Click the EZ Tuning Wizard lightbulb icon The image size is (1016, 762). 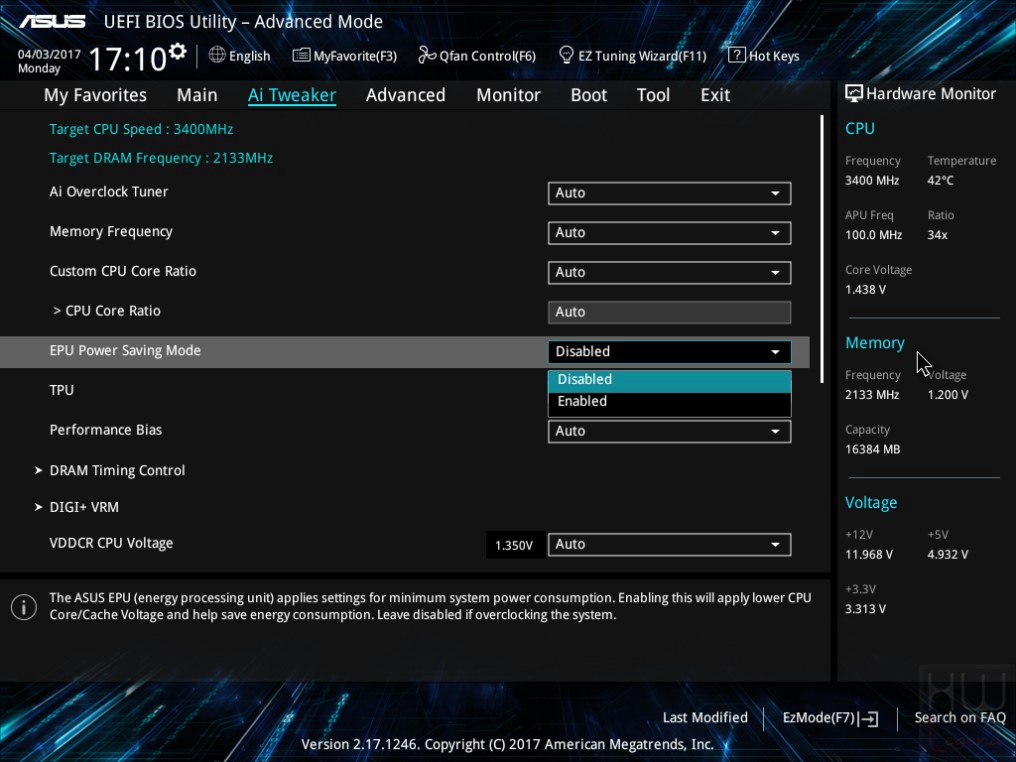(566, 55)
